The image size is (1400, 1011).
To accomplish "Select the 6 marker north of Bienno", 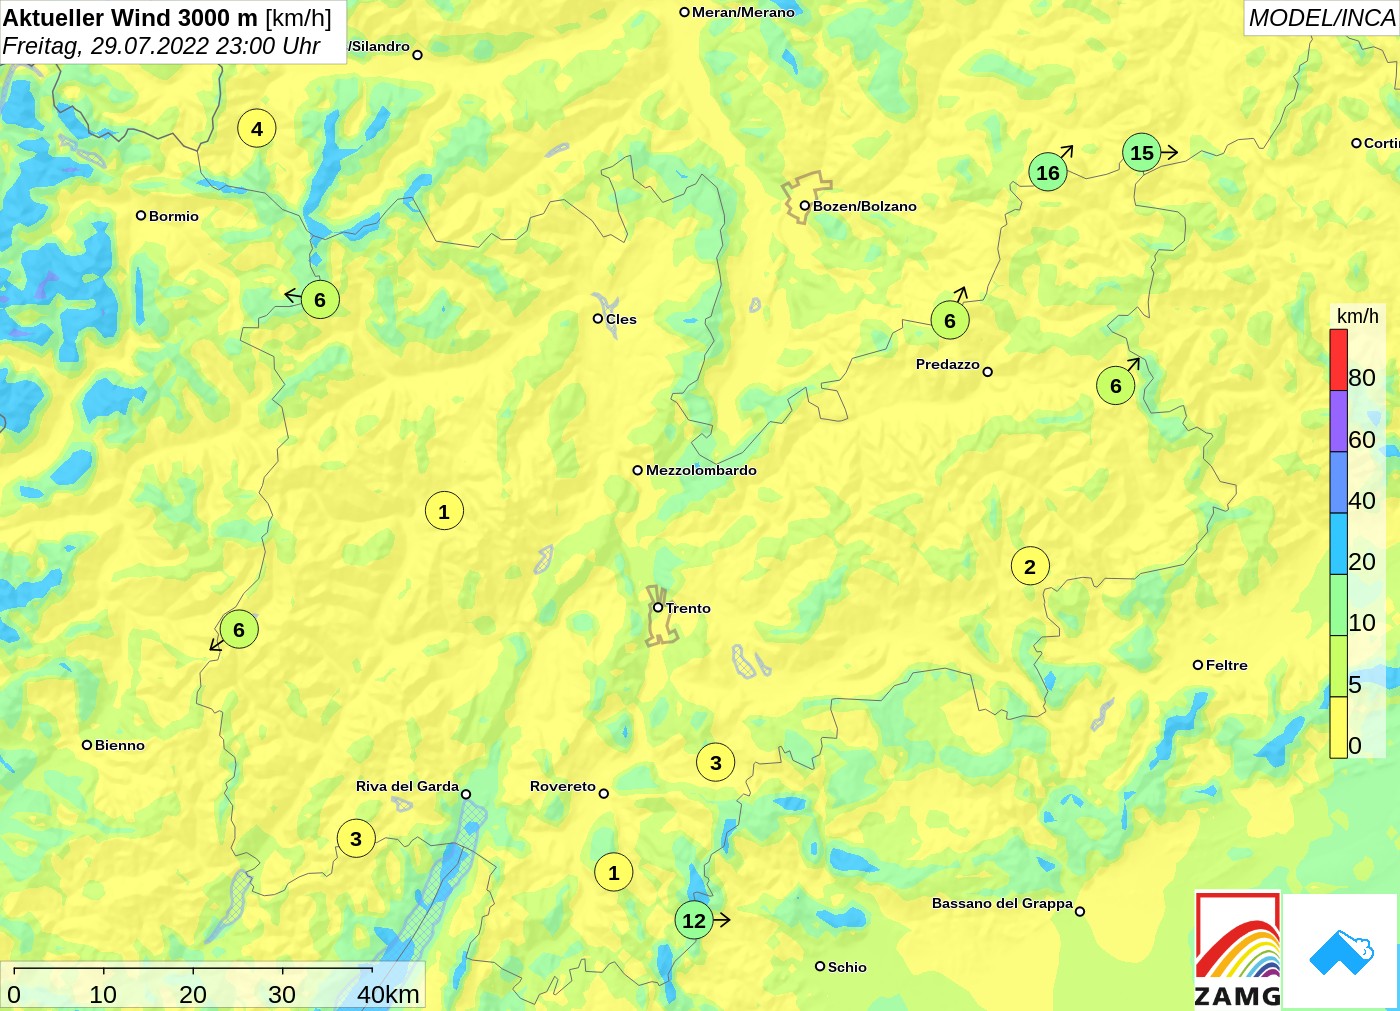I will coord(239,630).
